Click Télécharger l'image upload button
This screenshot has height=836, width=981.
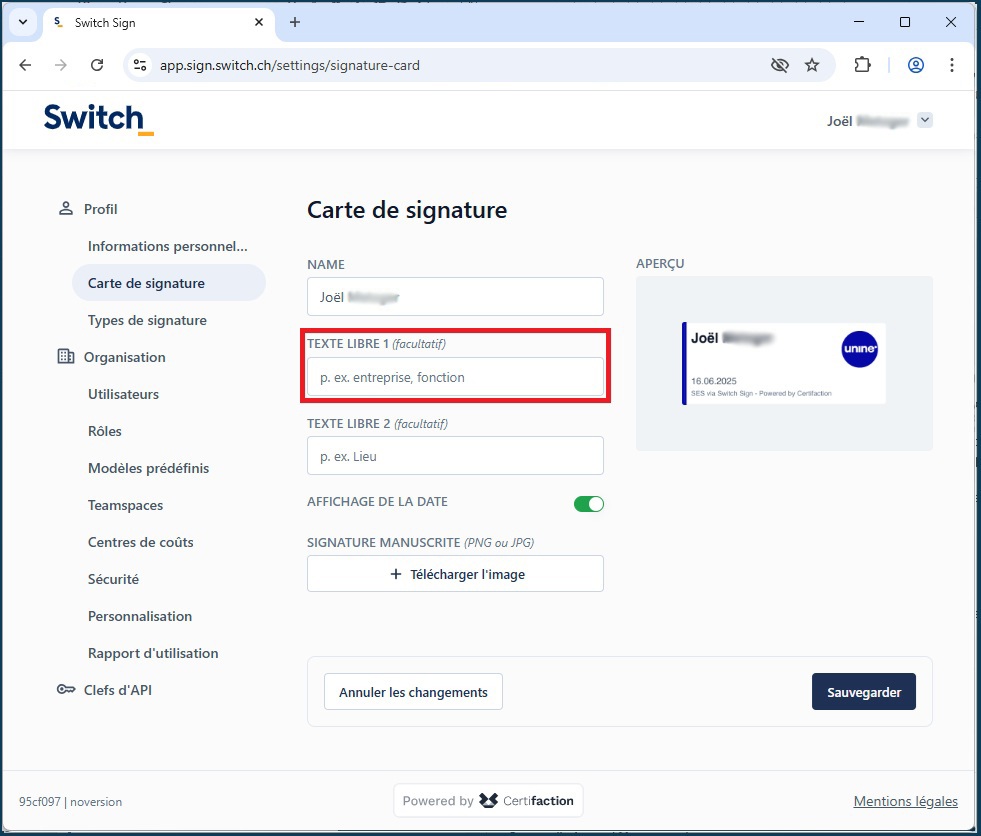click(455, 574)
